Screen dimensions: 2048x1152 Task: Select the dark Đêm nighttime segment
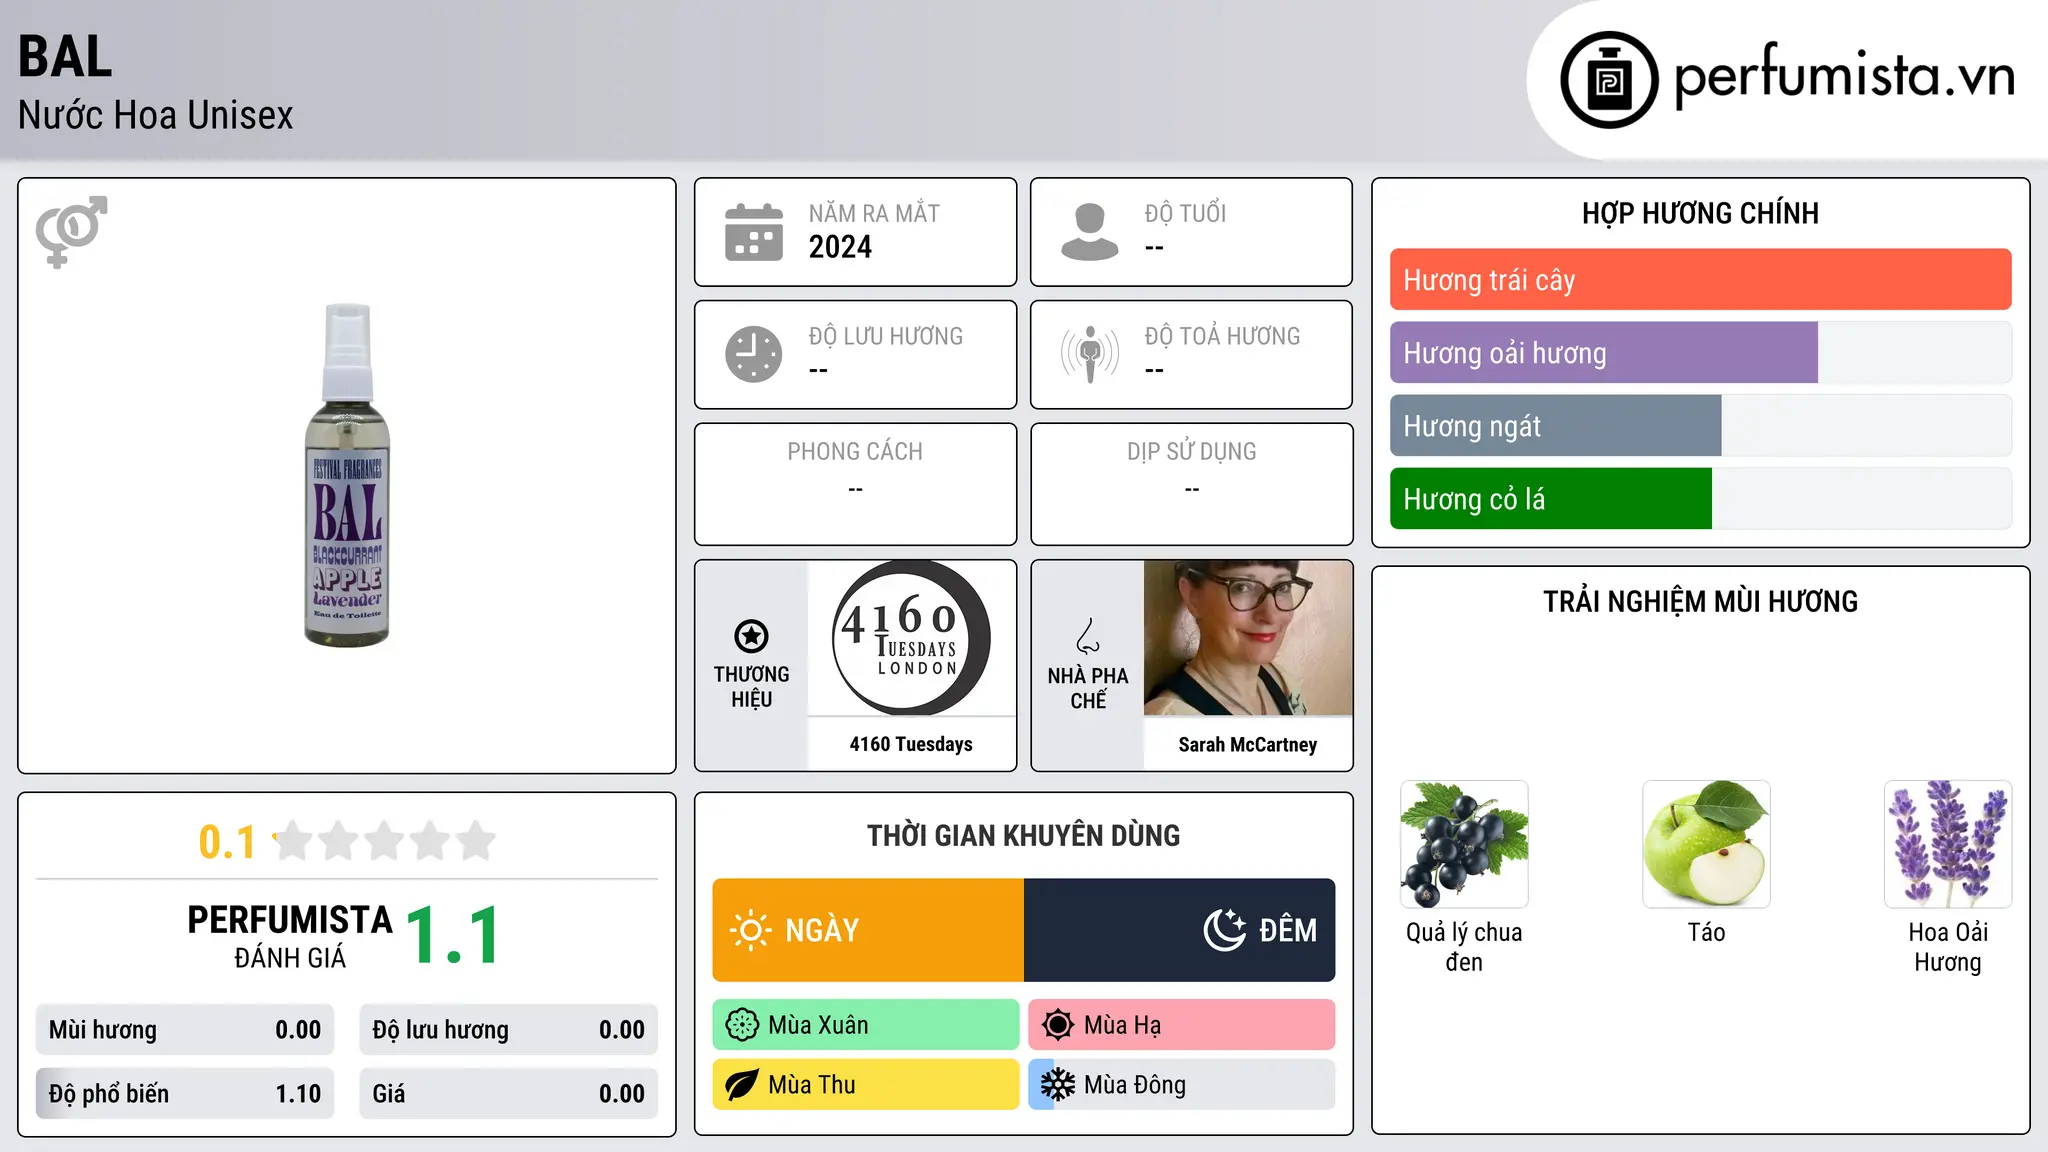pos(1180,930)
